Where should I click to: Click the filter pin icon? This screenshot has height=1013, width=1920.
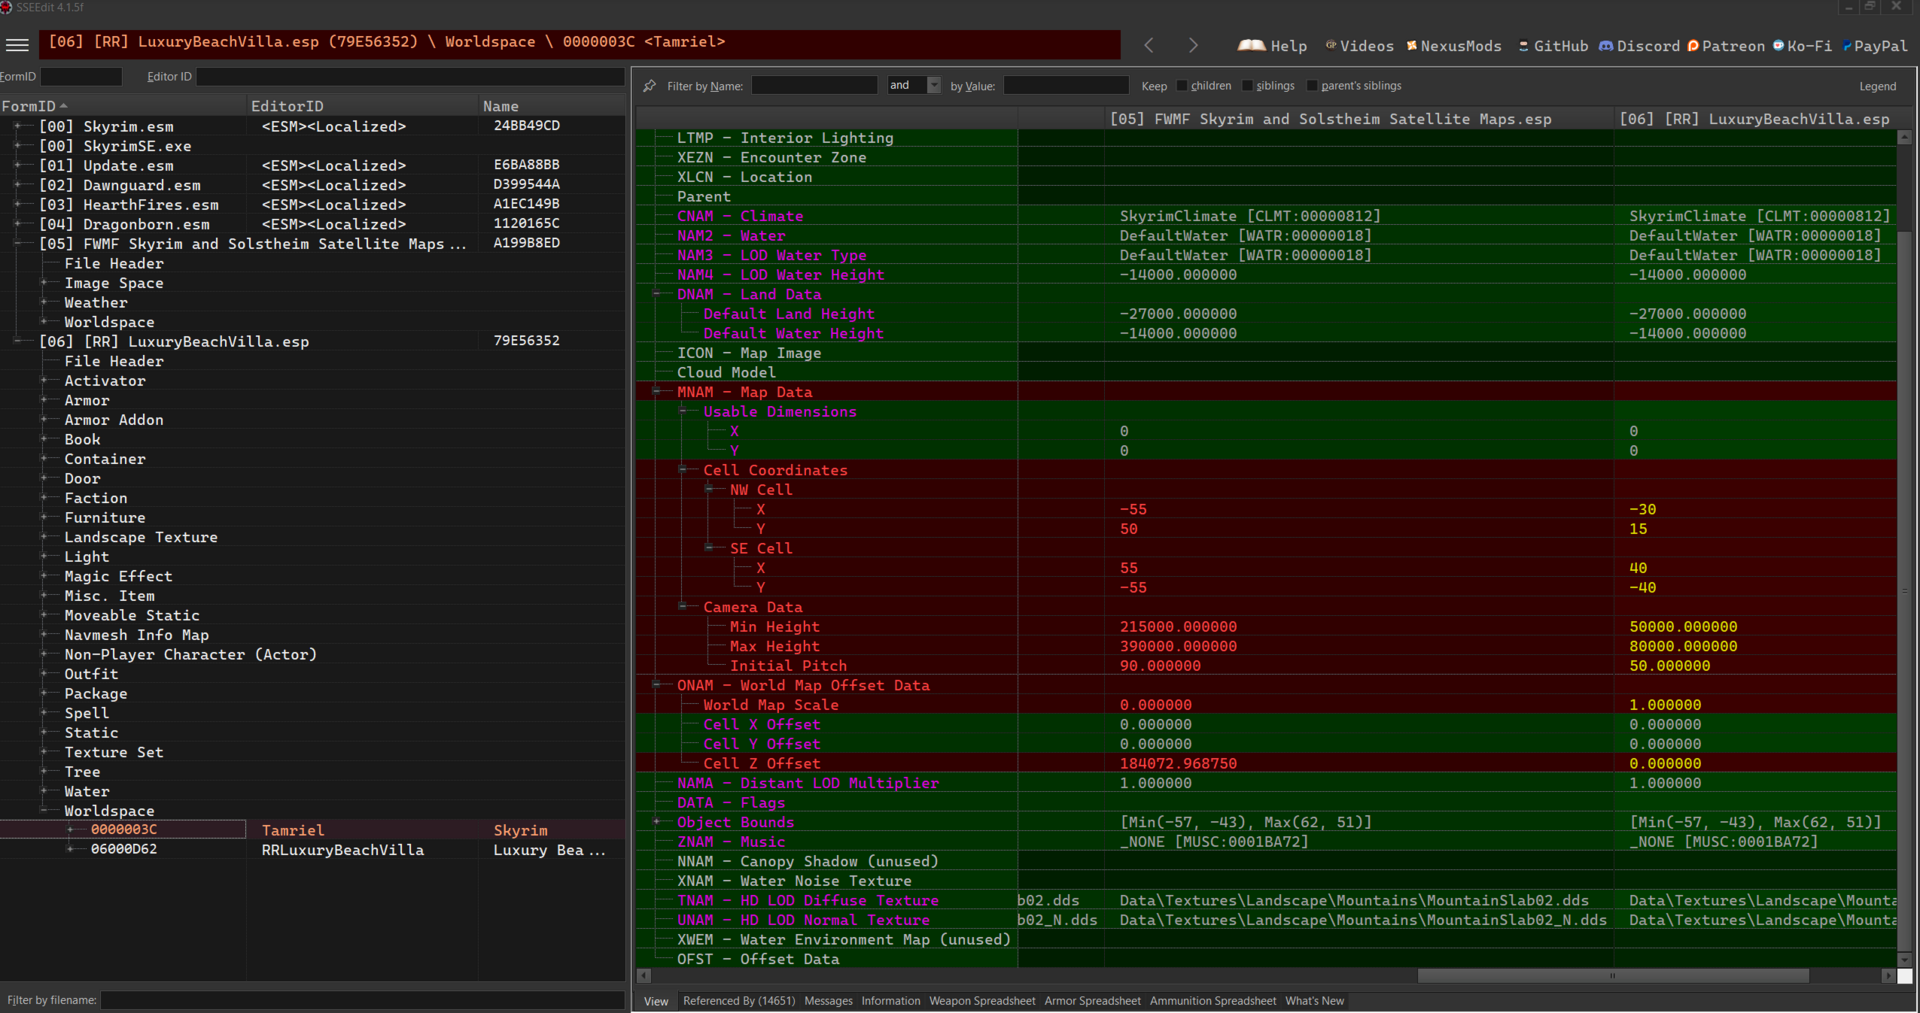click(x=649, y=86)
